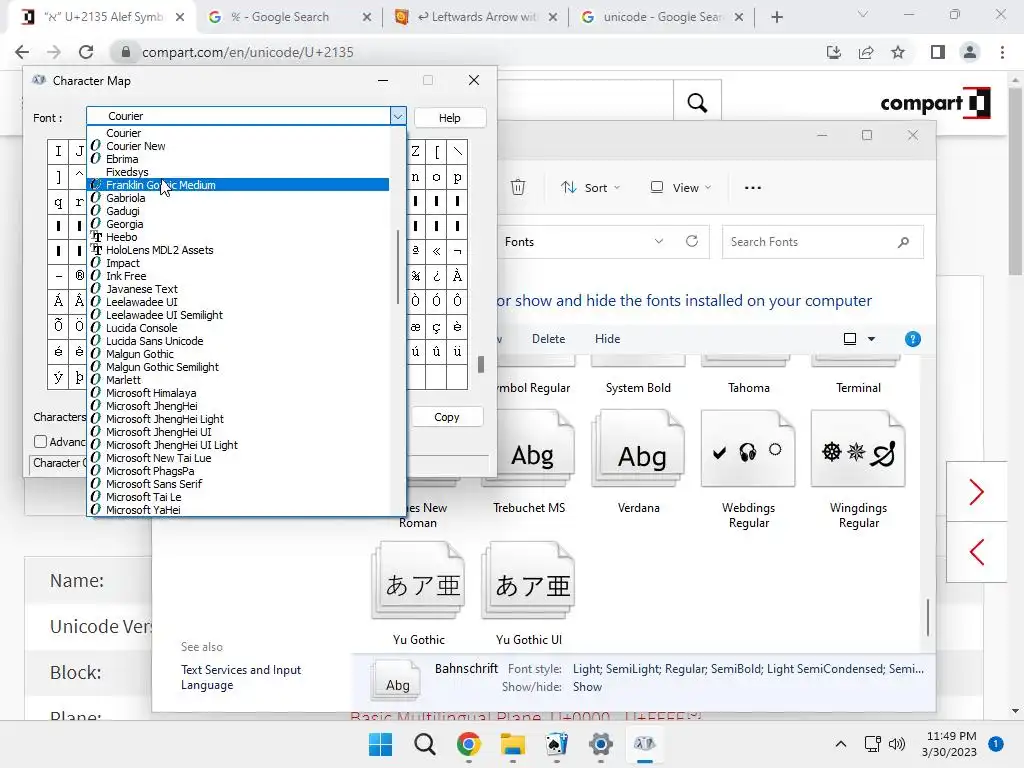The width and height of the screenshot is (1024, 768).
Task: Open the view options arrow beside layout icon
Action: tap(871, 339)
